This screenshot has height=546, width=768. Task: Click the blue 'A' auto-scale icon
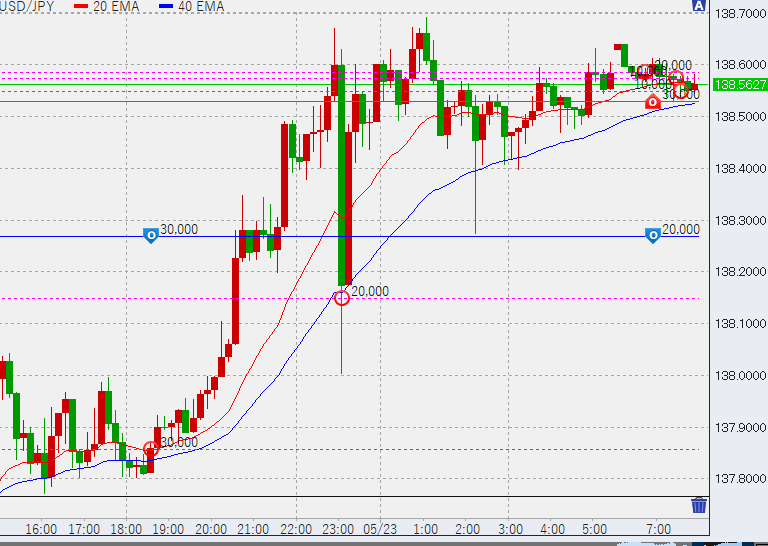tap(698, 6)
